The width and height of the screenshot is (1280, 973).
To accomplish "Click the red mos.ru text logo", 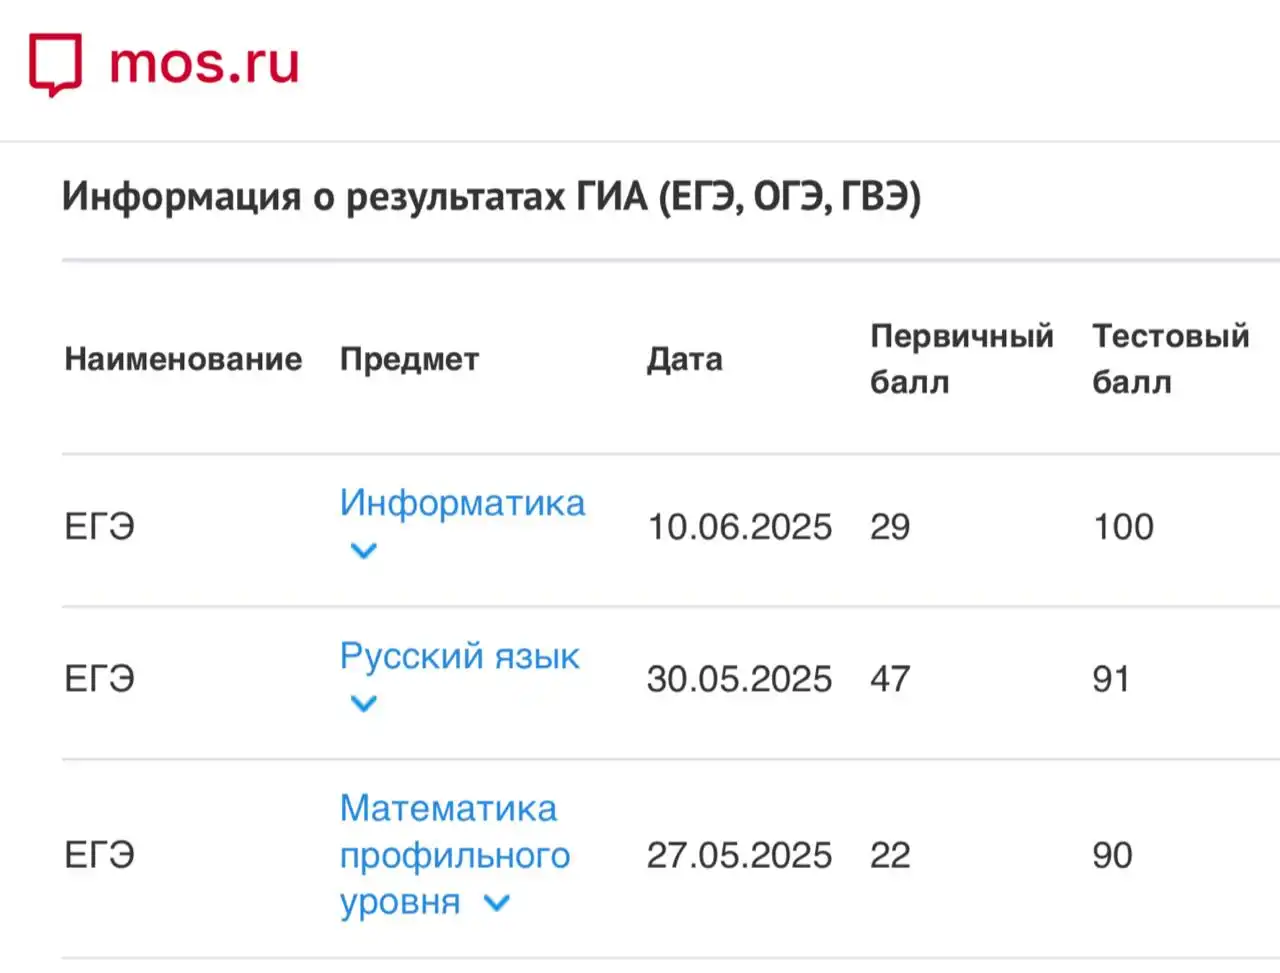I will click(x=202, y=63).
